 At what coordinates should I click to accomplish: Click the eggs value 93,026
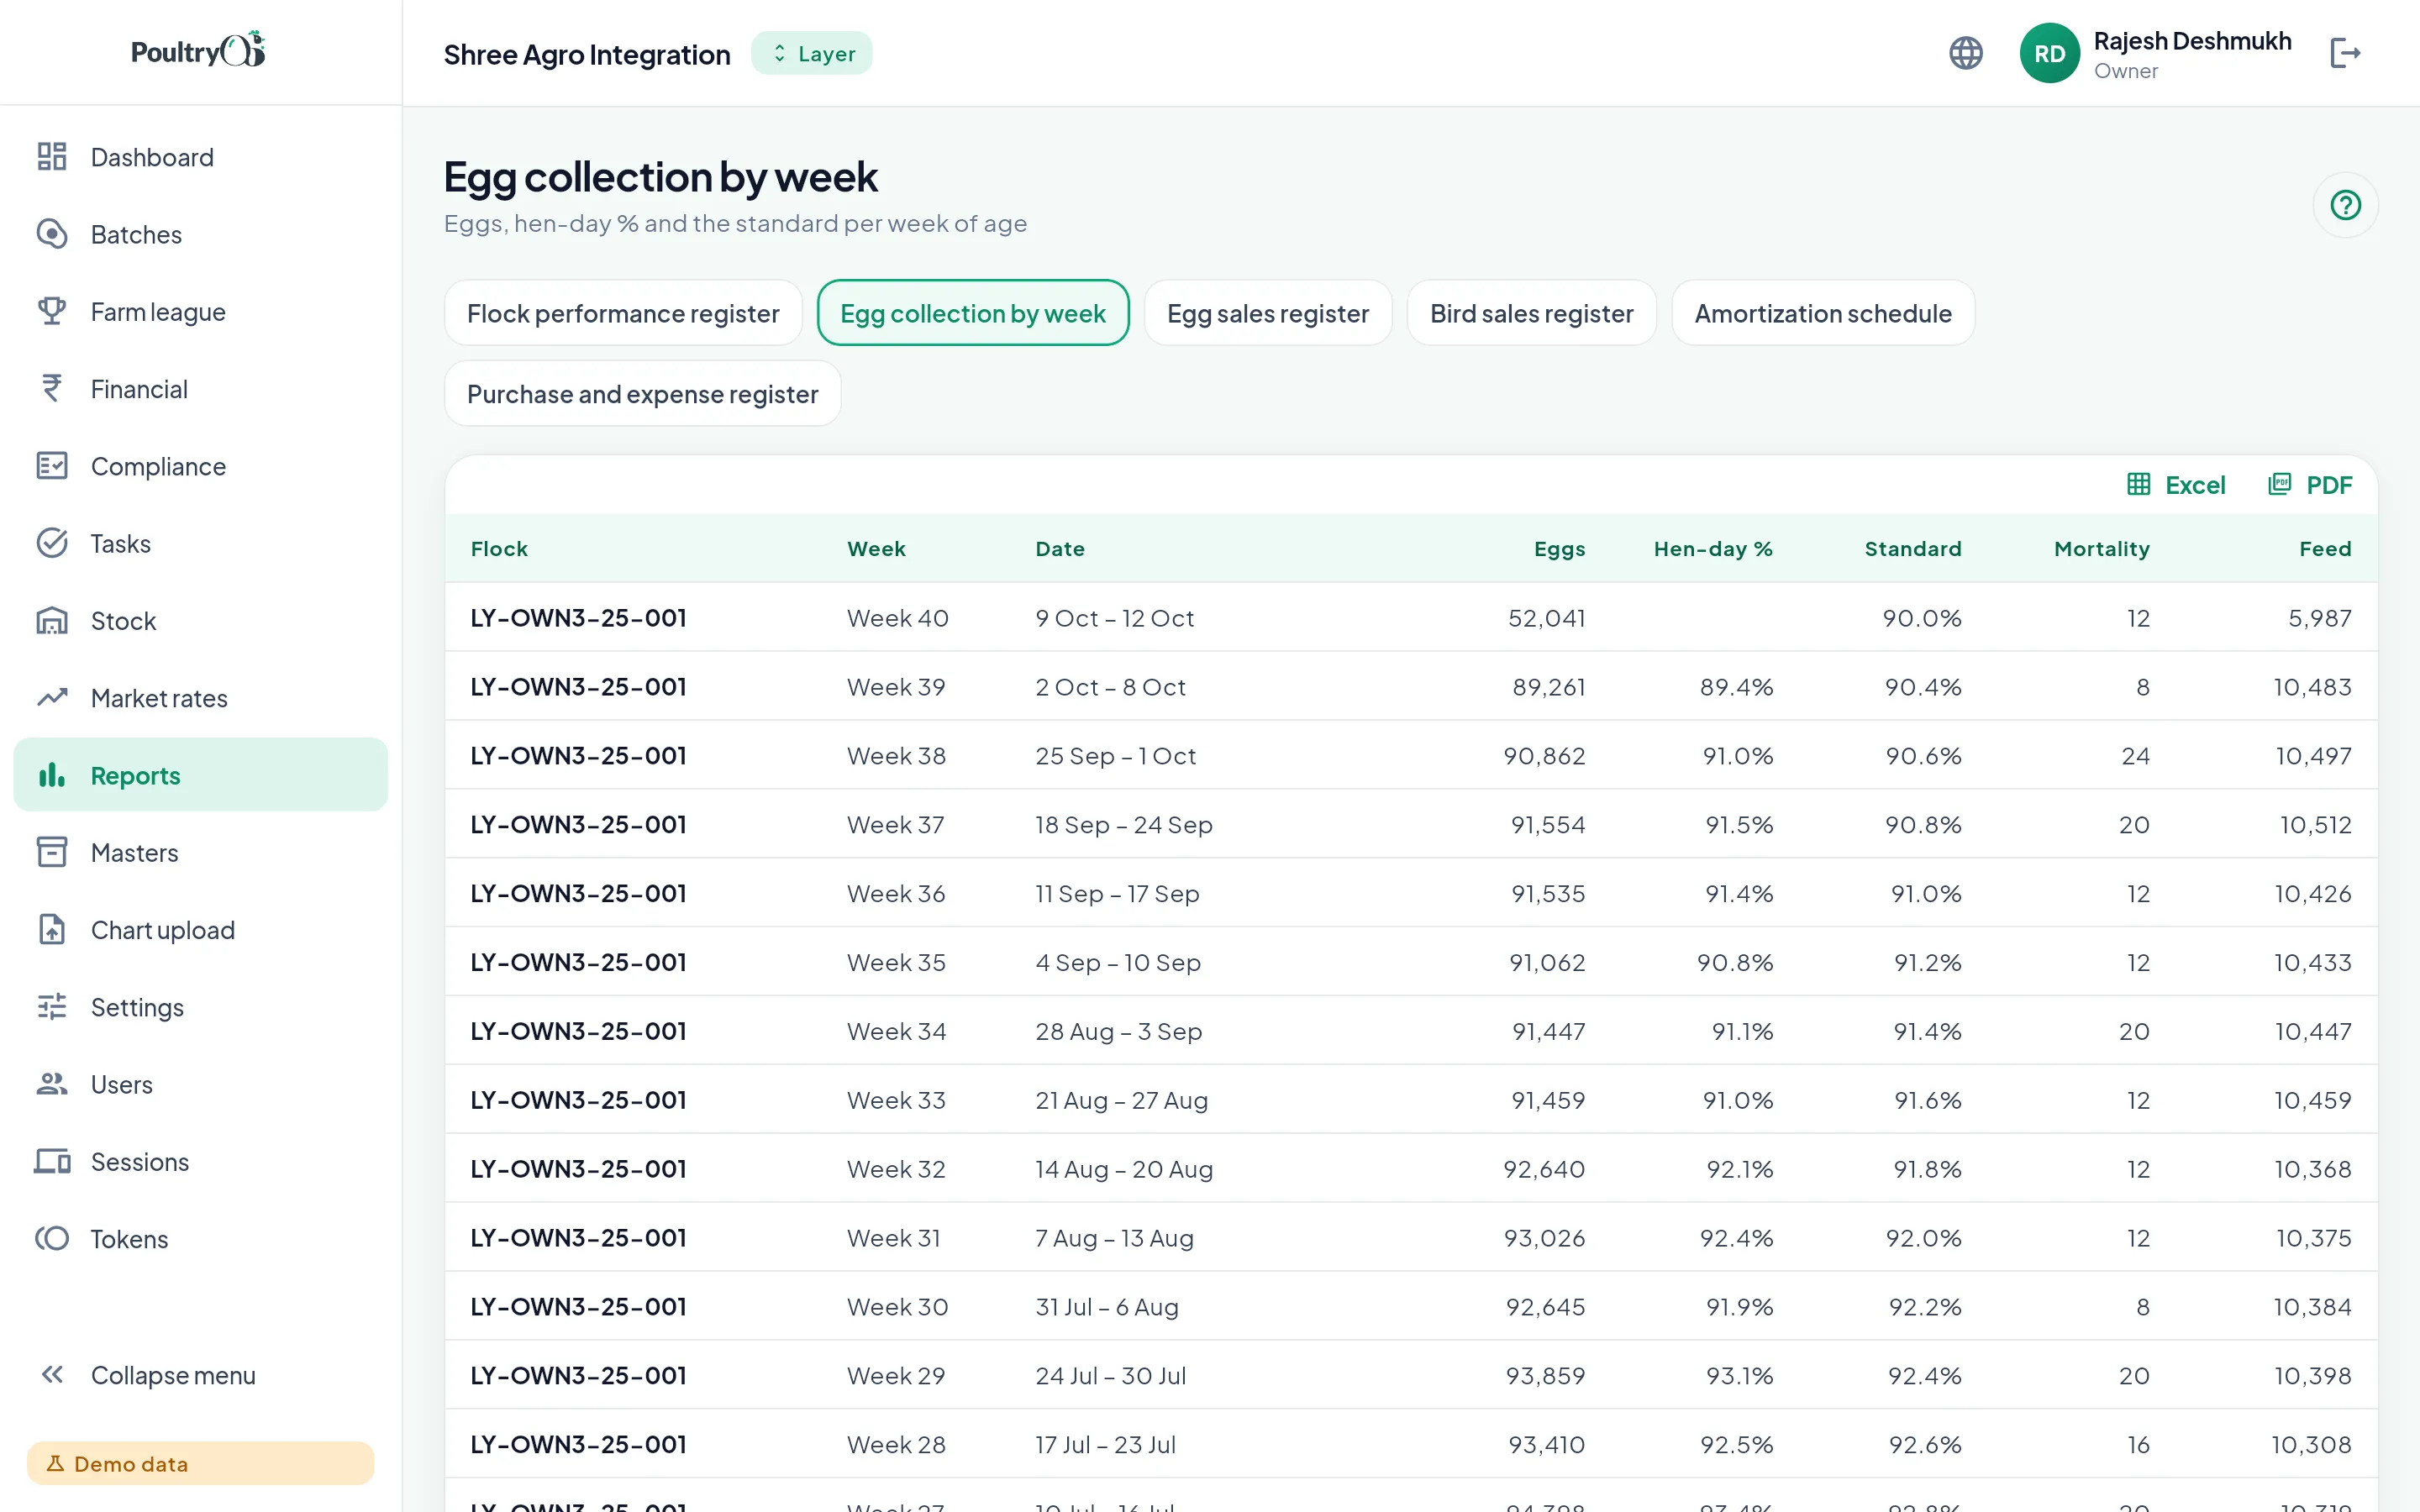click(1544, 1238)
